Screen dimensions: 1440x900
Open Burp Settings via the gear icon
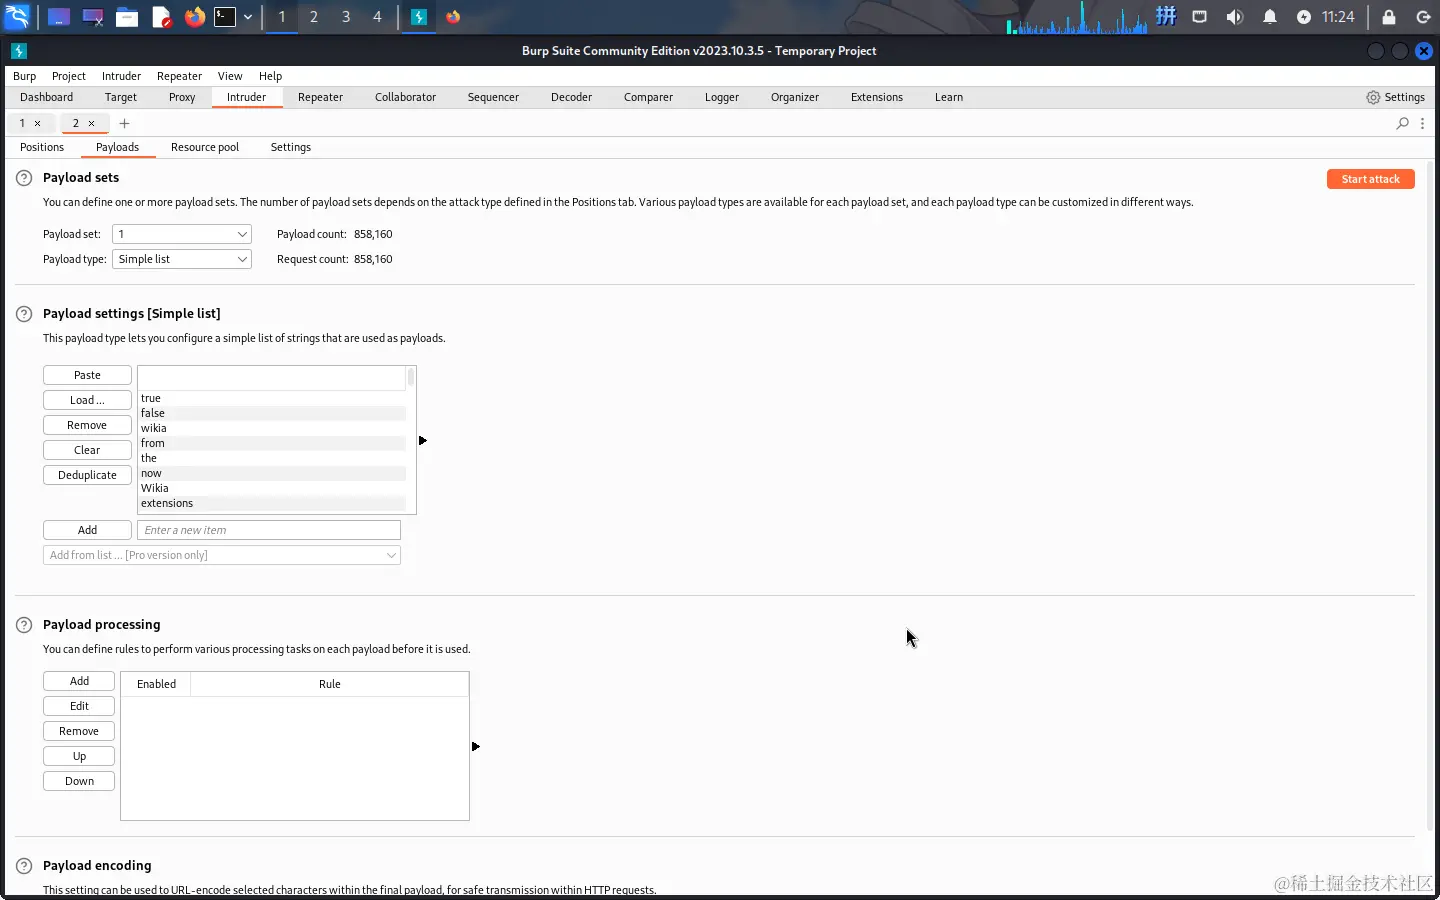(1373, 97)
